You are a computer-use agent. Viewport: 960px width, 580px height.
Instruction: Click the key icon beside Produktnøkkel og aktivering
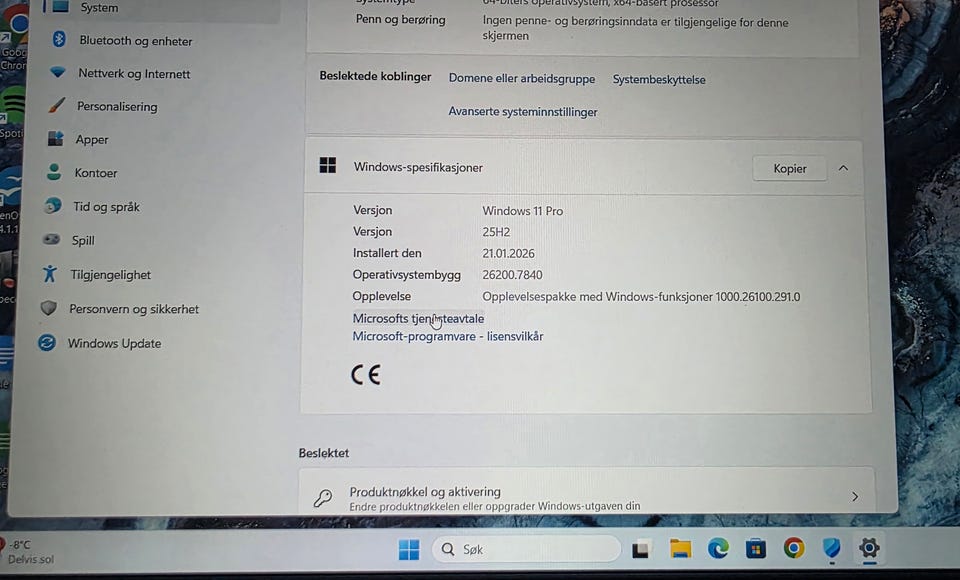323,498
